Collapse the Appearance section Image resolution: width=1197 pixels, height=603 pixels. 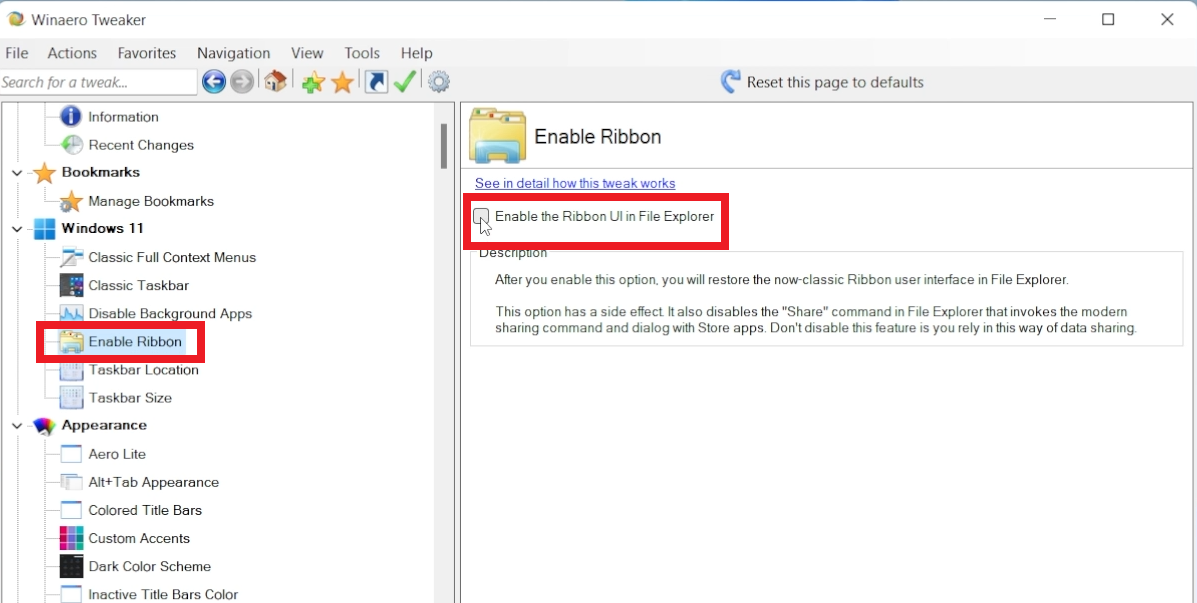coord(16,425)
